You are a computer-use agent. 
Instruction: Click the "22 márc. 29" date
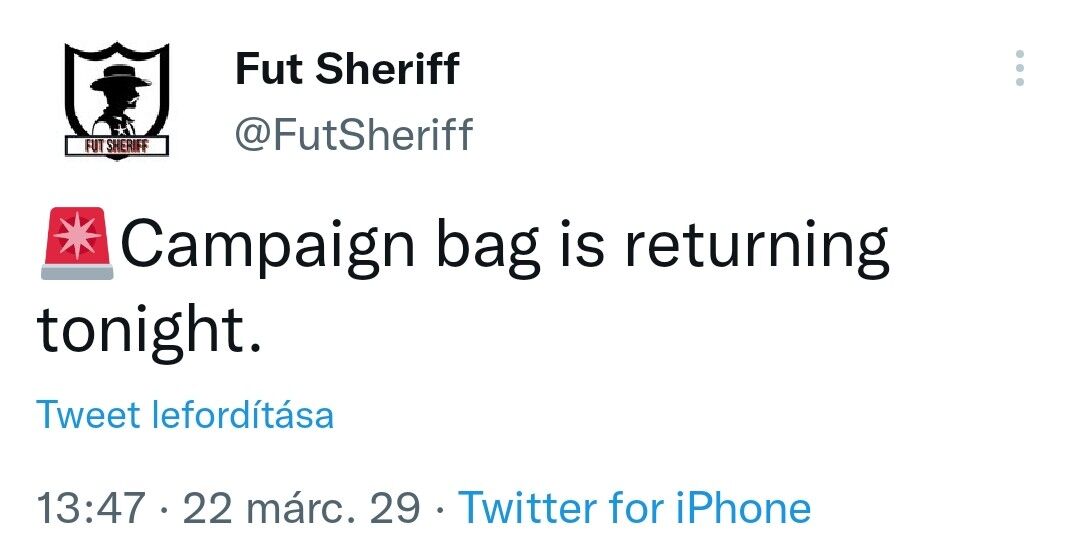click(302, 507)
